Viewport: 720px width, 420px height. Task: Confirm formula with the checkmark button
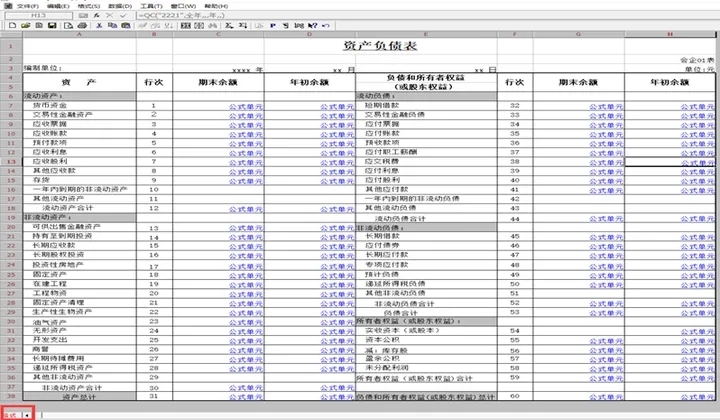[x=123, y=16]
